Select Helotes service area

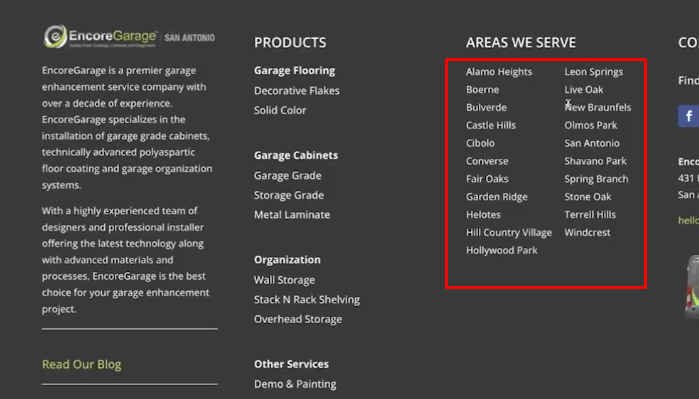(483, 214)
